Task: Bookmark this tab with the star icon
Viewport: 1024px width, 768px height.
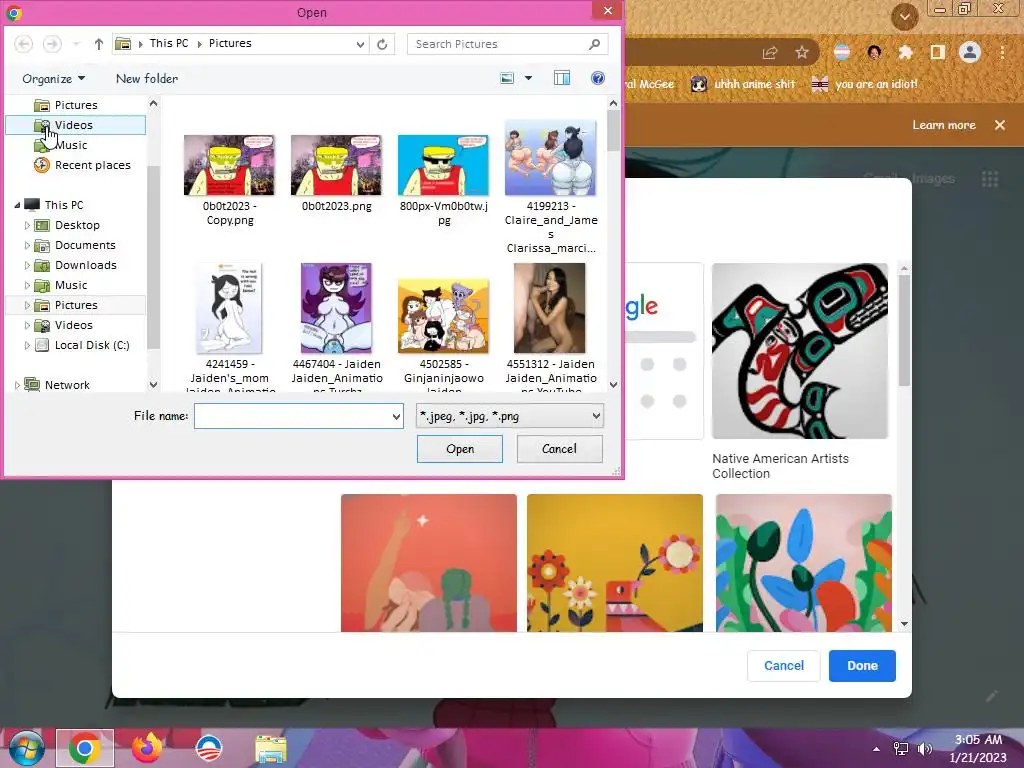Action: [x=802, y=53]
